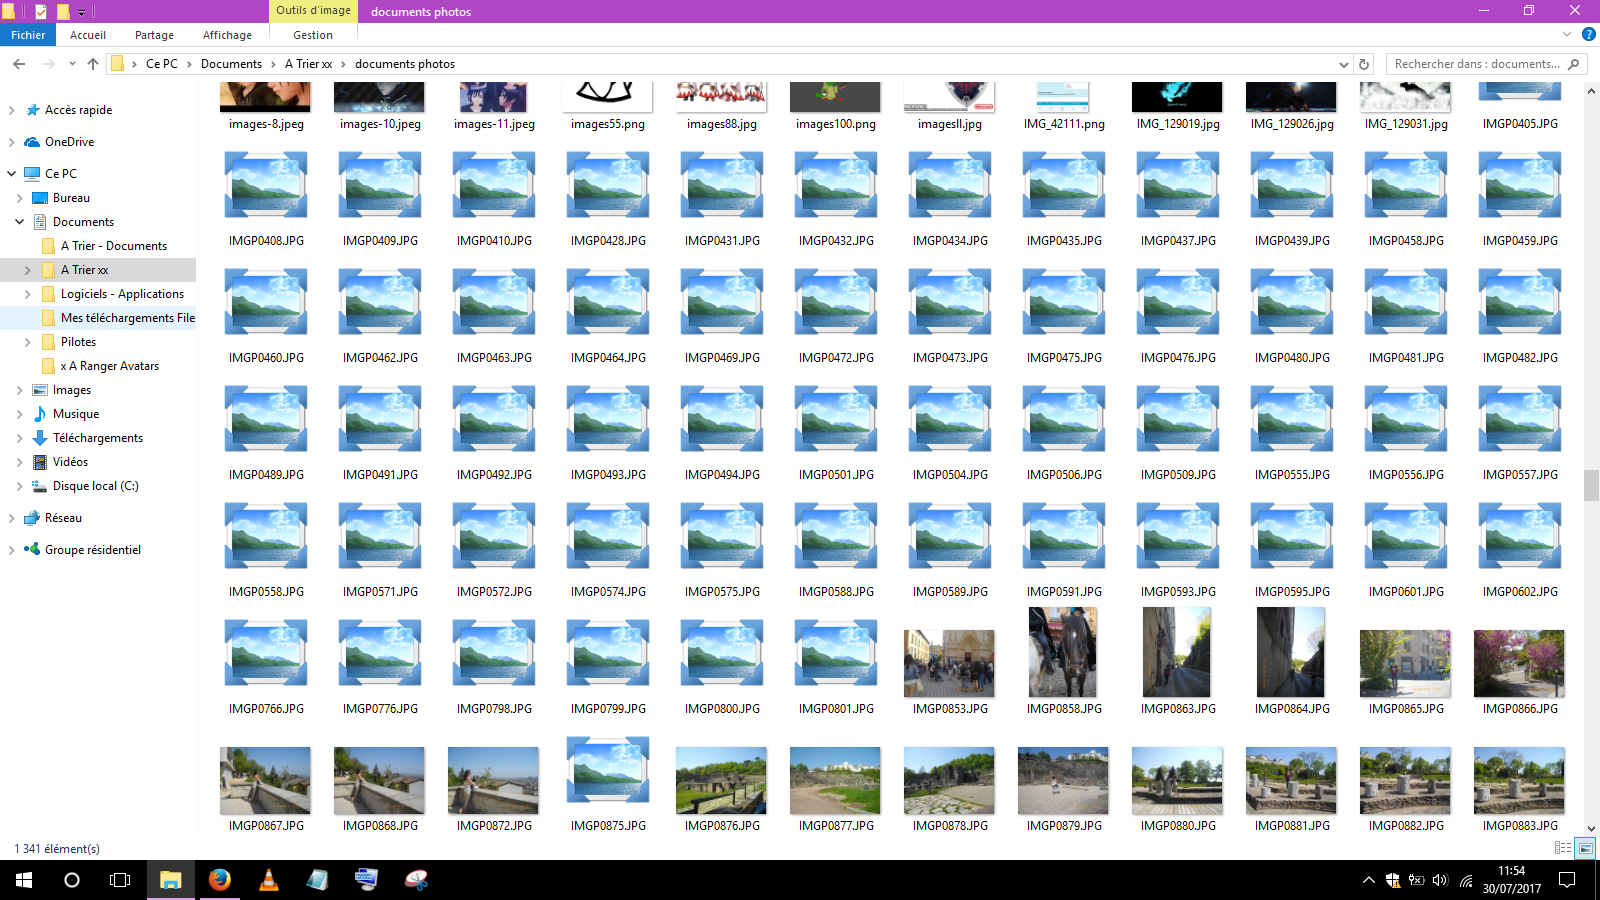Select x A Ranger Avatars folder
This screenshot has height=900, width=1600.
(x=110, y=366)
